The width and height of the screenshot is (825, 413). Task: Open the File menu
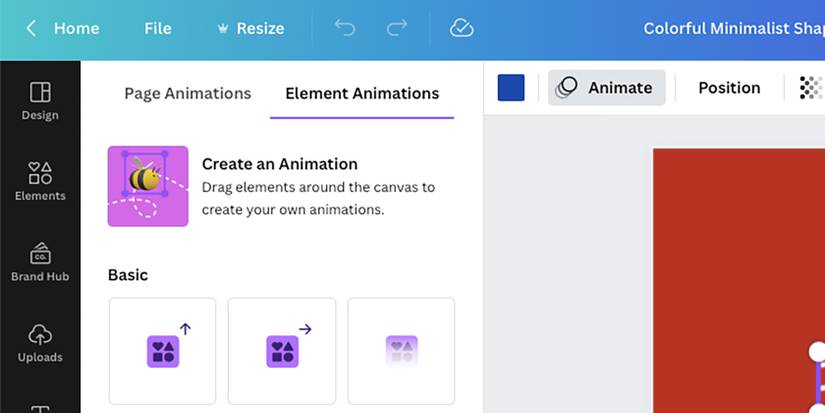pyautogui.click(x=158, y=28)
